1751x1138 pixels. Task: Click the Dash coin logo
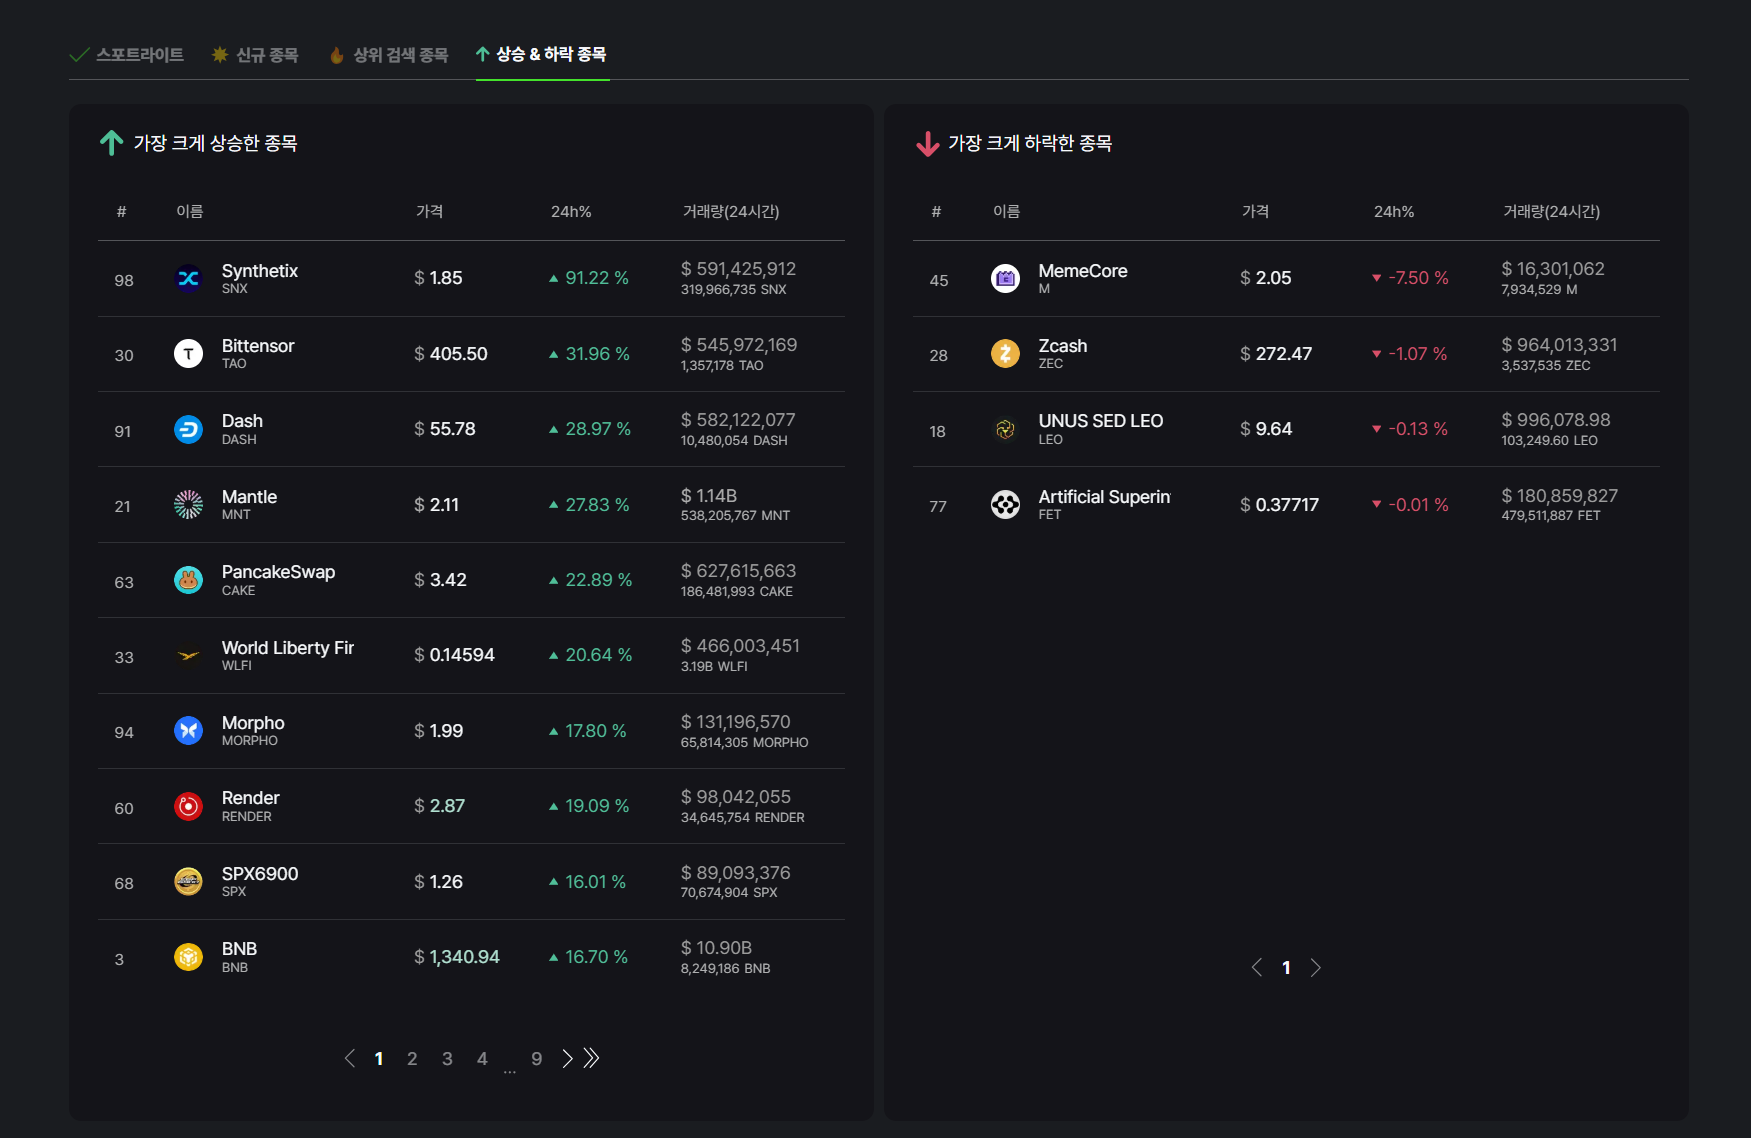point(188,430)
